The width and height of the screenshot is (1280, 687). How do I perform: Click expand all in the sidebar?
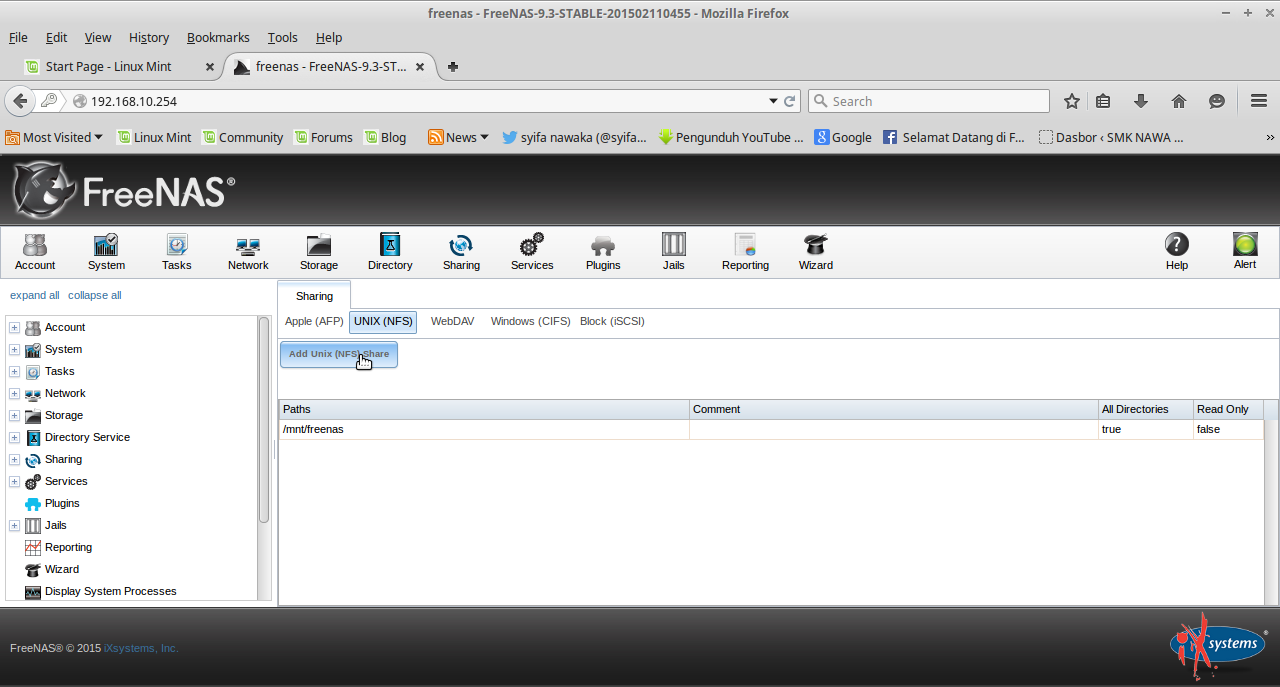[34, 295]
